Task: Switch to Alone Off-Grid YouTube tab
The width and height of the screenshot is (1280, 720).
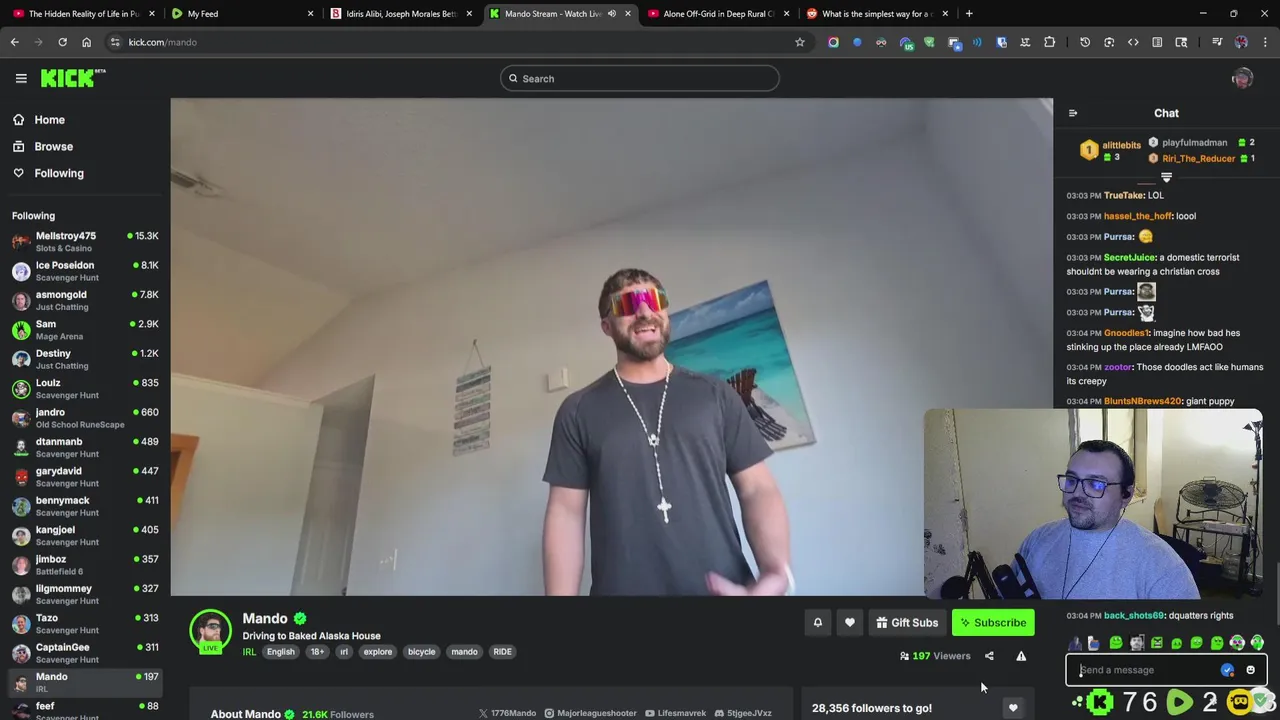Action: pyautogui.click(x=718, y=14)
